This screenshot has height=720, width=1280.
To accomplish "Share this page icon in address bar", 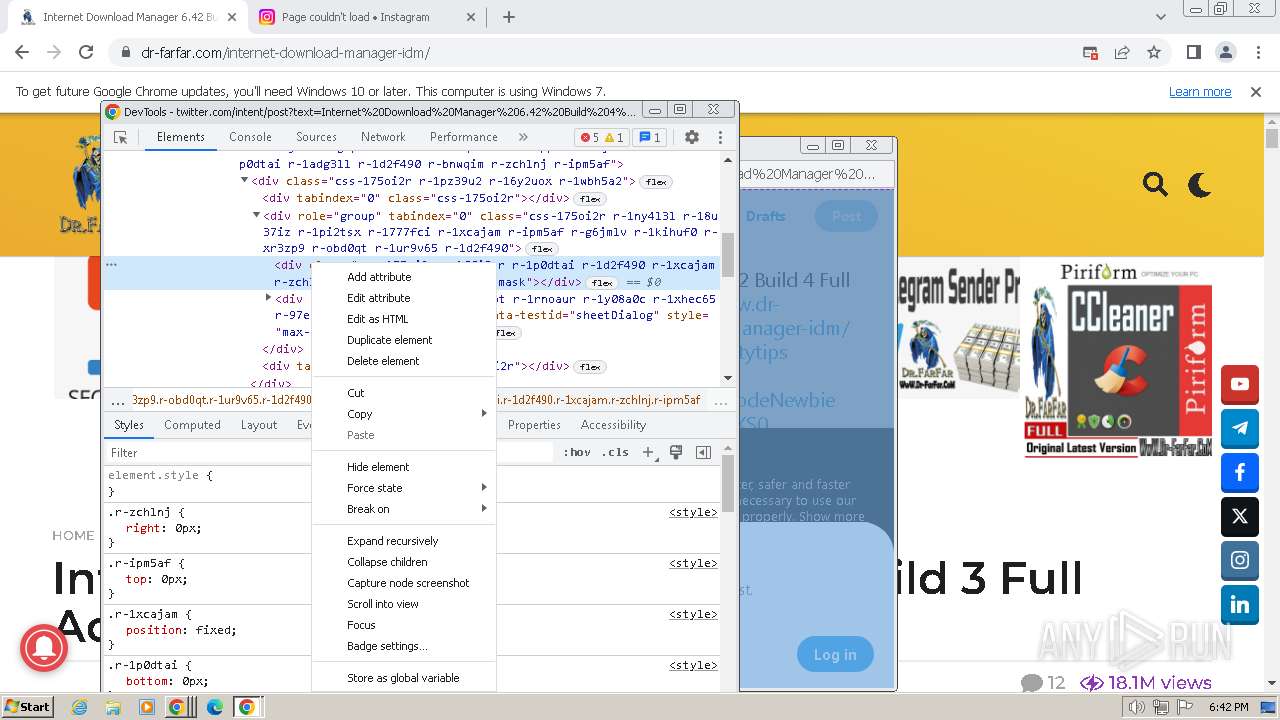I will (x=1122, y=52).
